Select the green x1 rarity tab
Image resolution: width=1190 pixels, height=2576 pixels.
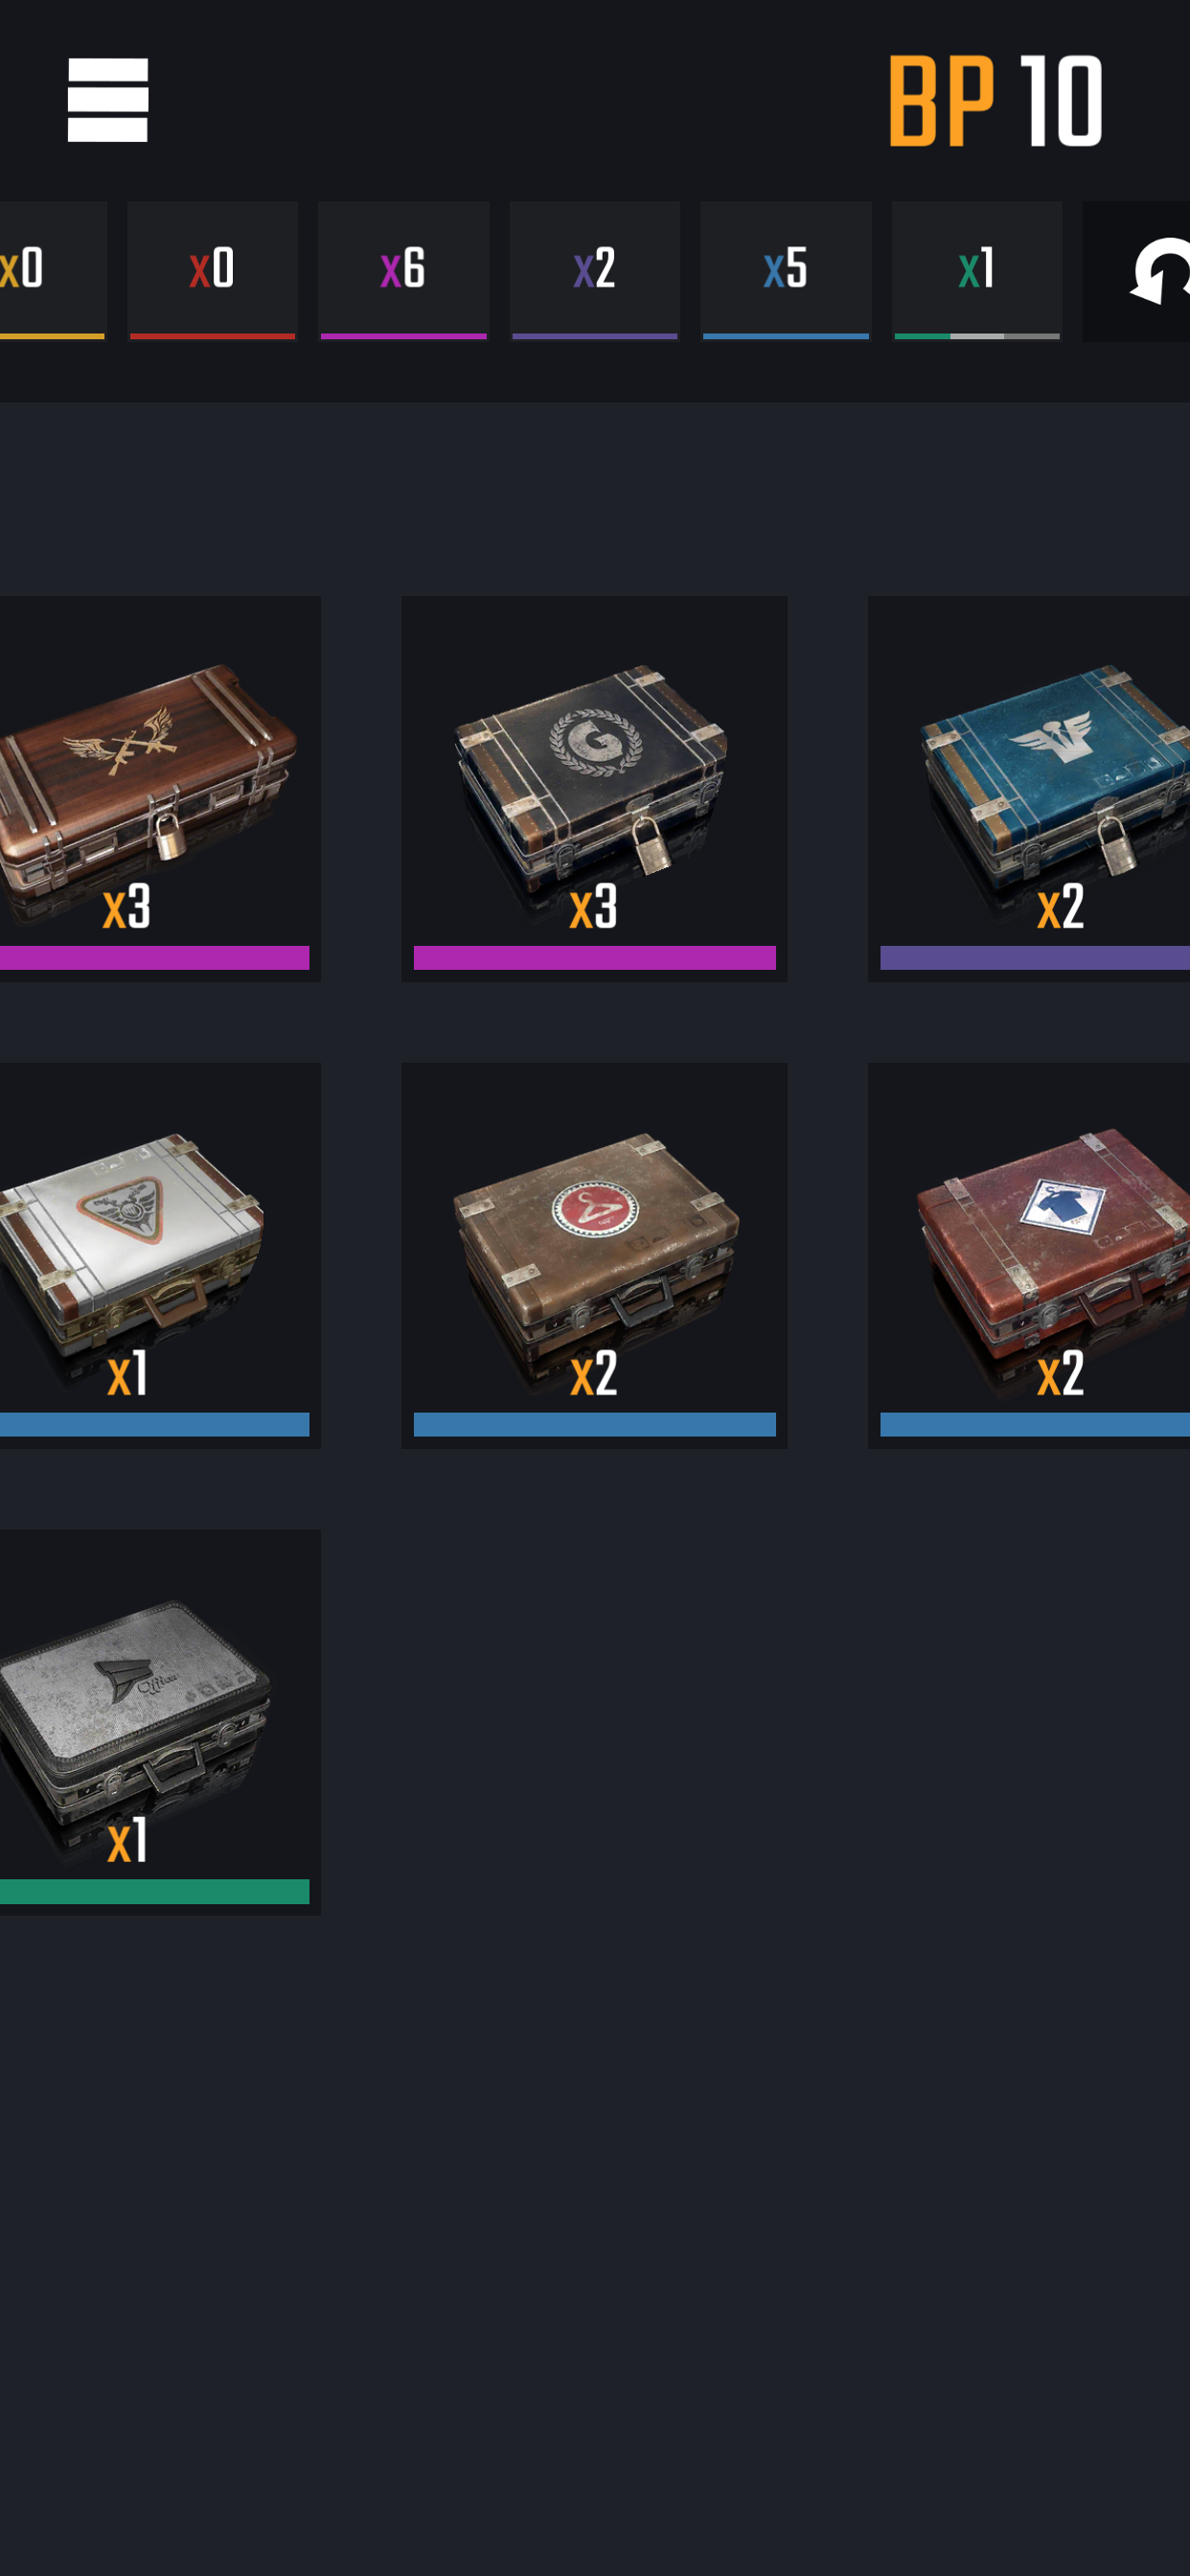[x=977, y=271]
